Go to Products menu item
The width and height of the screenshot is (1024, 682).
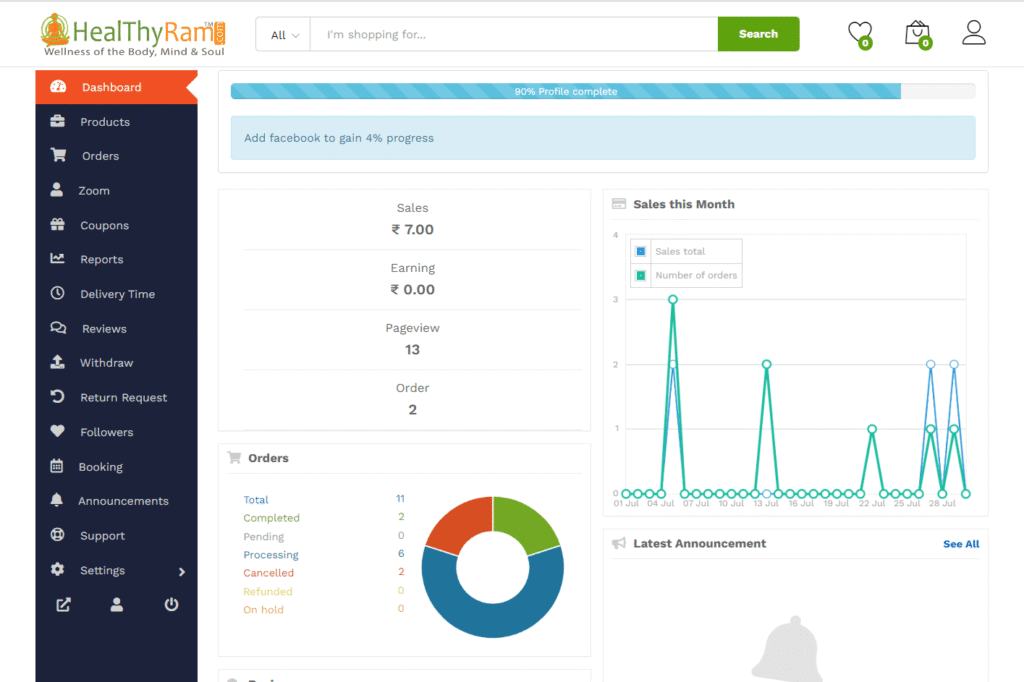pyautogui.click(x=116, y=122)
